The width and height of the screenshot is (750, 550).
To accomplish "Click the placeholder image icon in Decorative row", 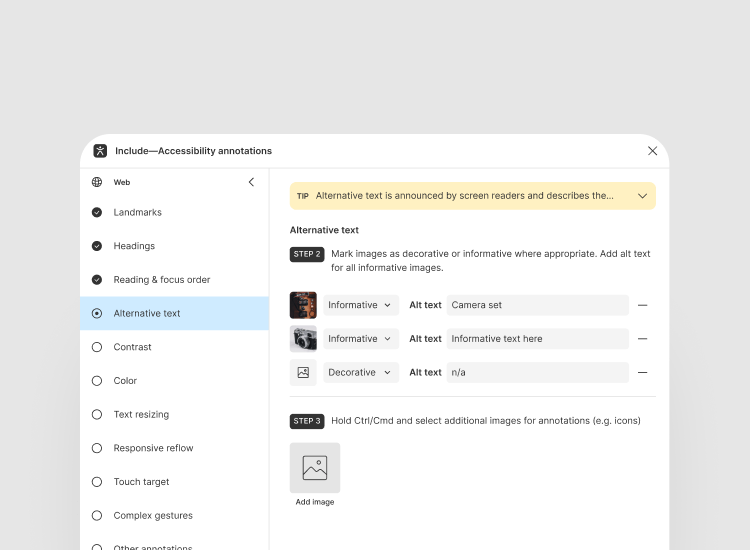I will pos(303,373).
